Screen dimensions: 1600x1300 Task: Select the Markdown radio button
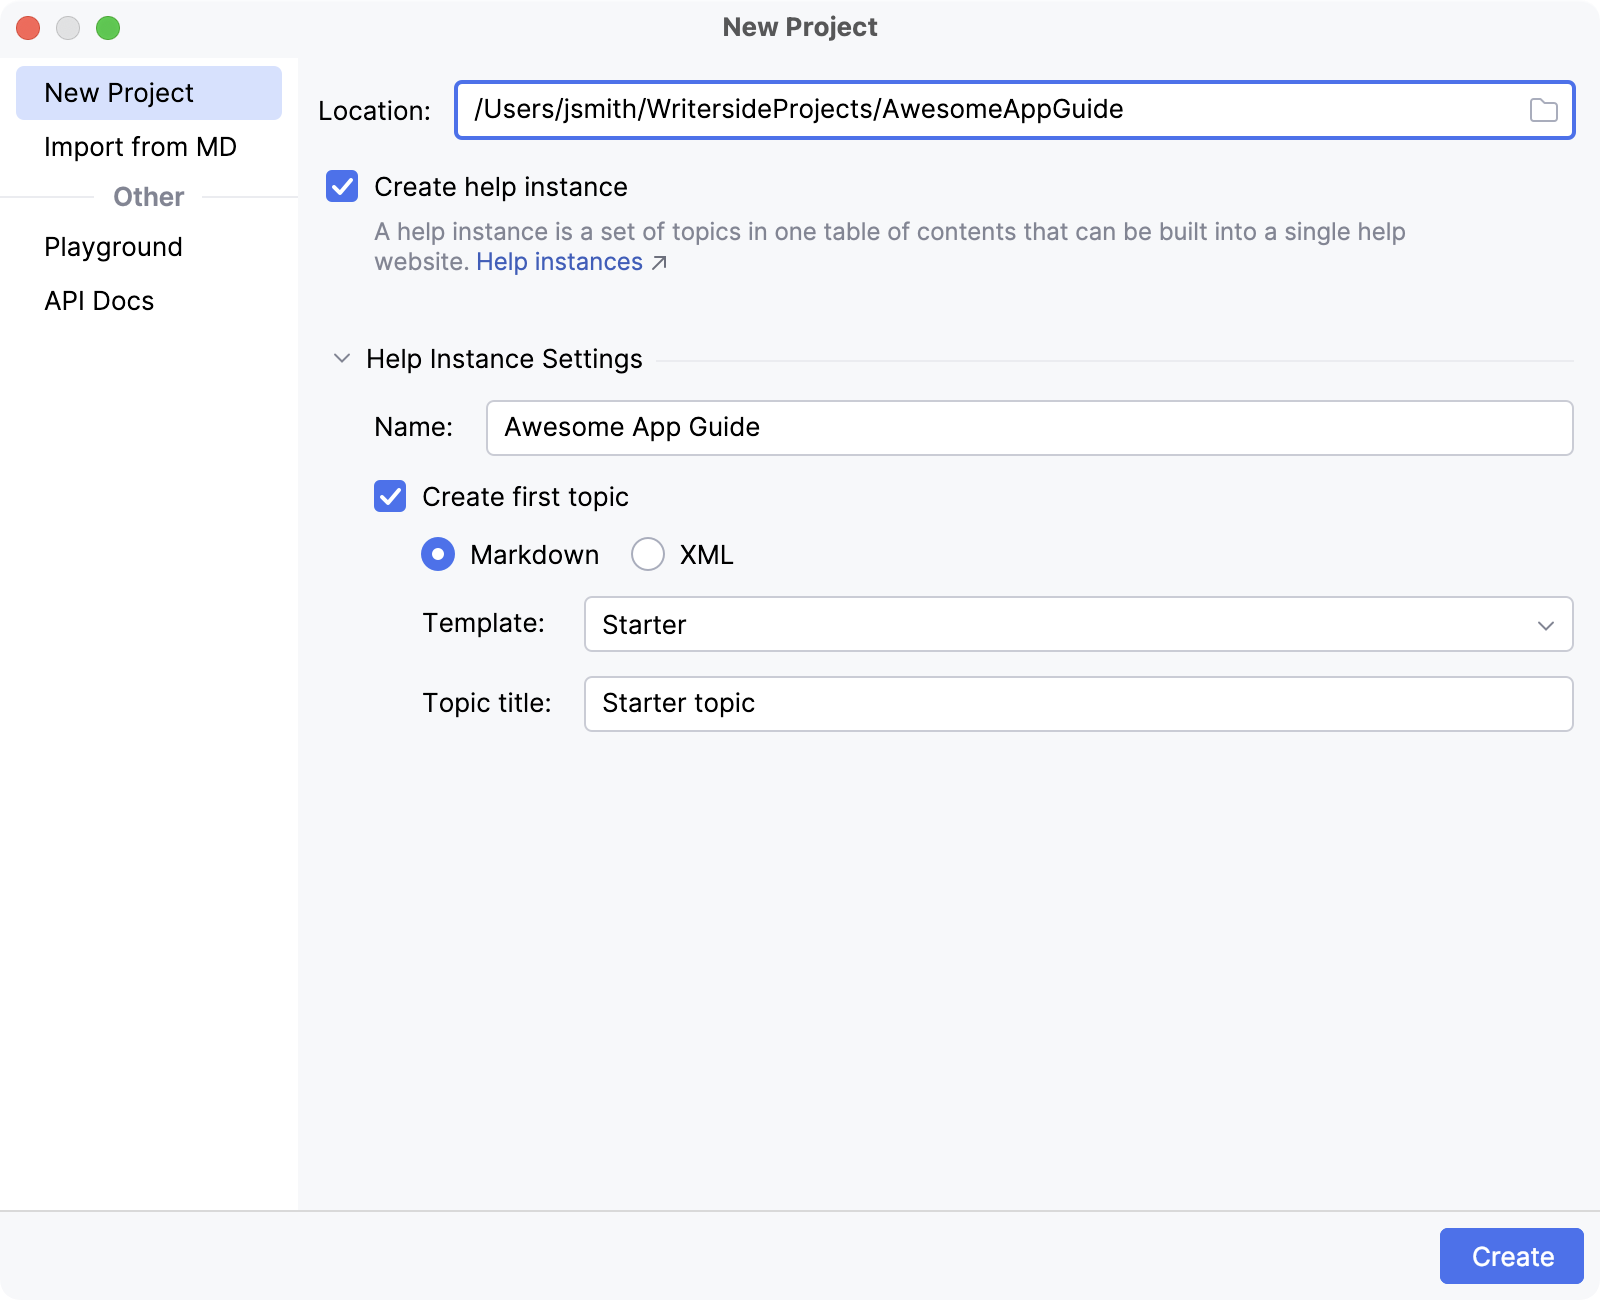pos(438,555)
